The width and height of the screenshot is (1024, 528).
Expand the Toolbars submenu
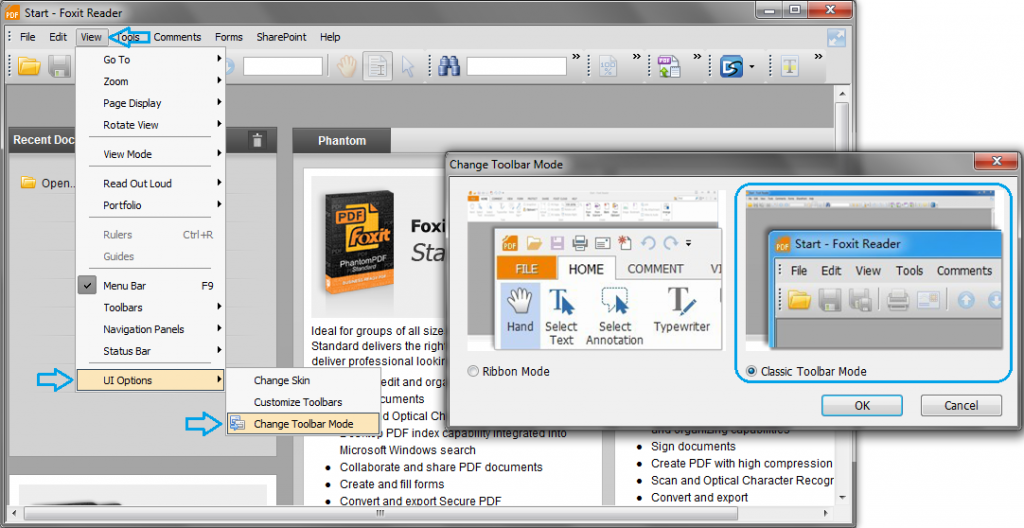click(x=151, y=307)
